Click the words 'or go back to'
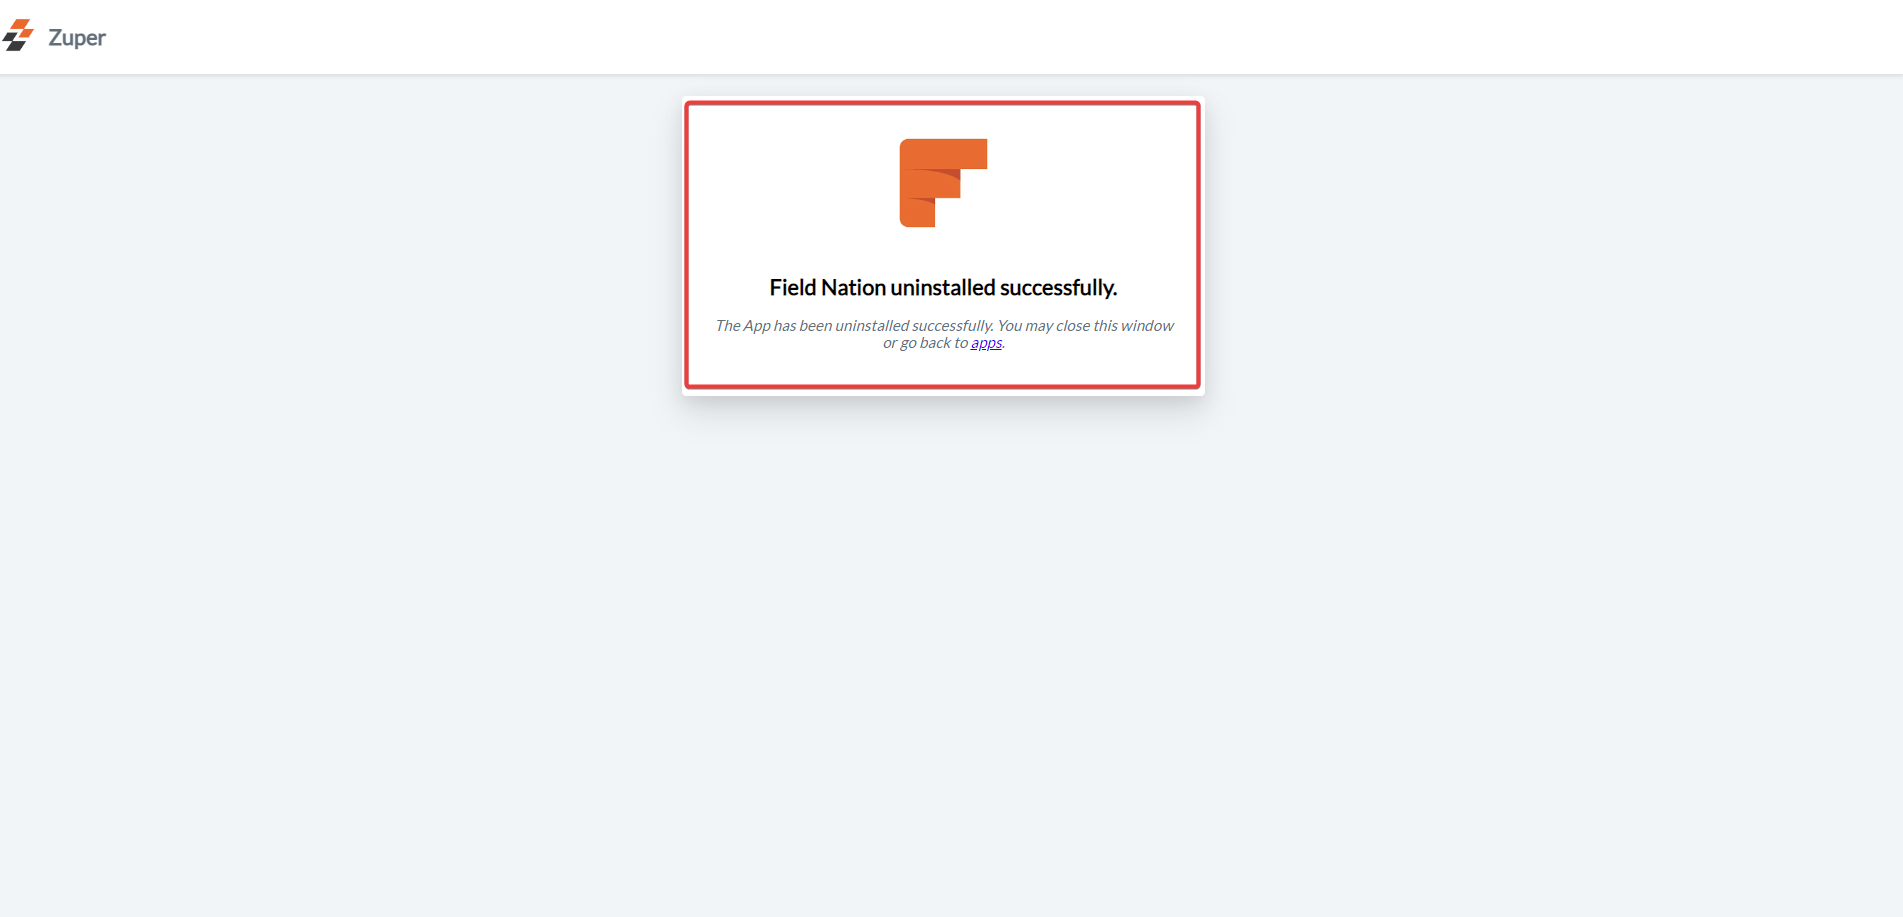The height and width of the screenshot is (917, 1903). point(925,343)
